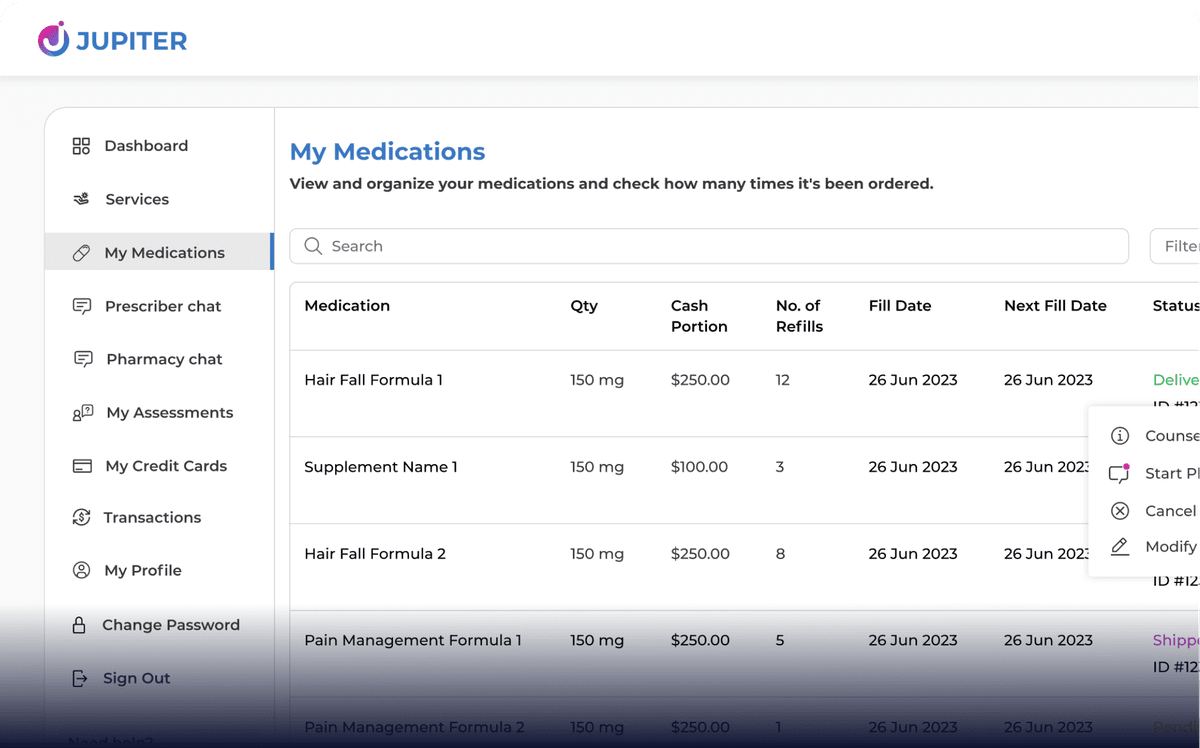
Task: Click the credit card icon in sidebar
Action: tap(82, 466)
